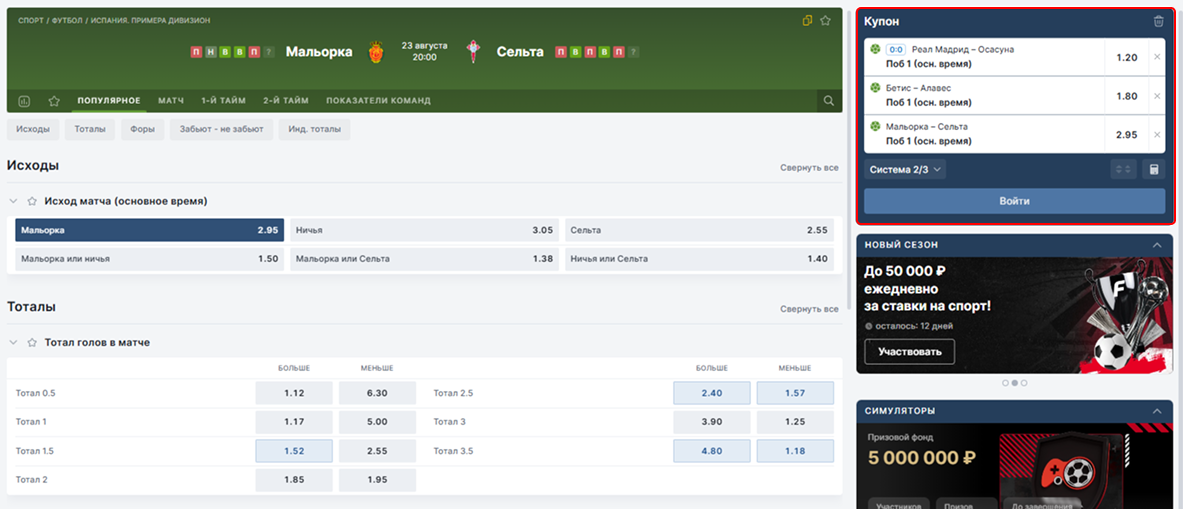Select the first promo banner carousel dot
The width and height of the screenshot is (1185, 509).
(1003, 383)
